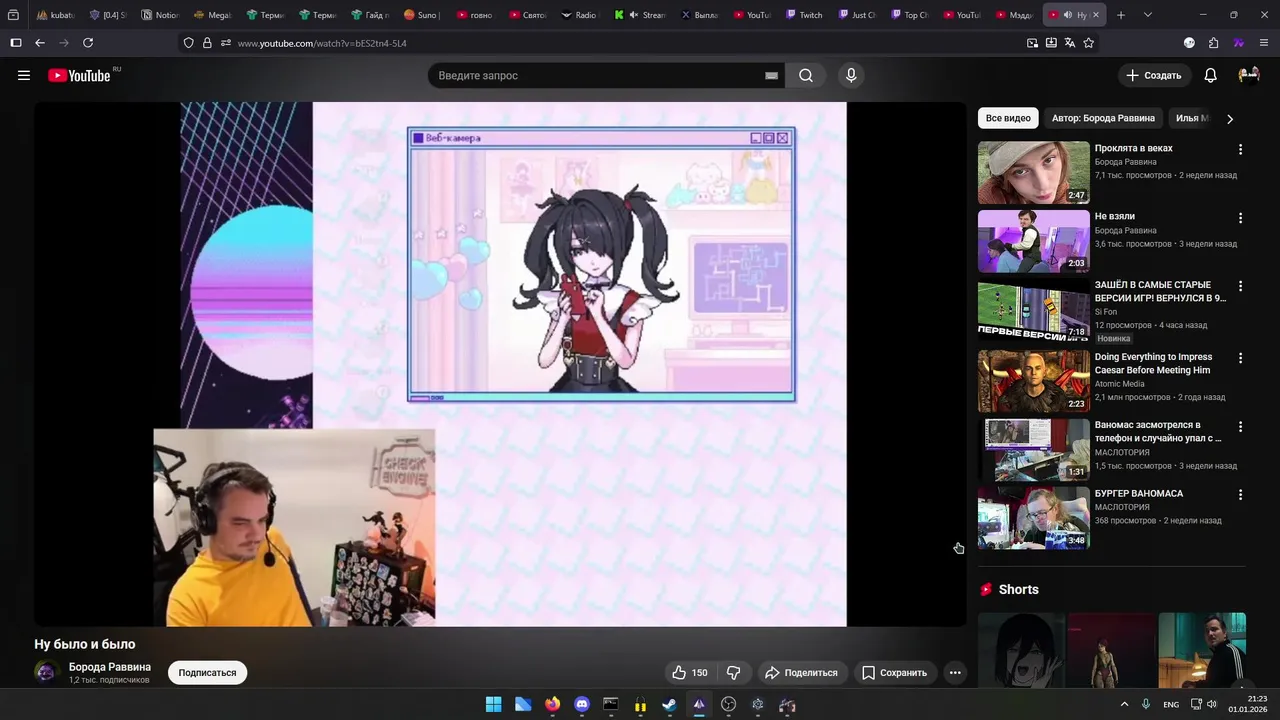Open the browser application menu

coord(1264,43)
